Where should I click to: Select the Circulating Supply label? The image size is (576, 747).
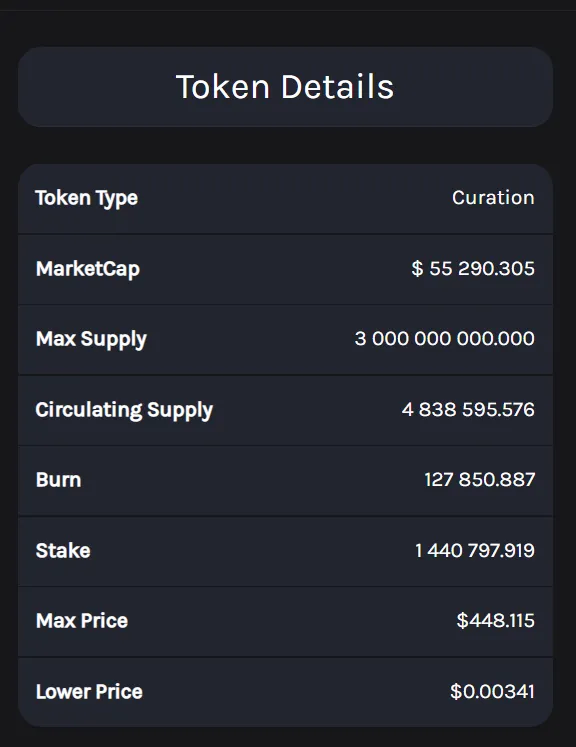(124, 410)
